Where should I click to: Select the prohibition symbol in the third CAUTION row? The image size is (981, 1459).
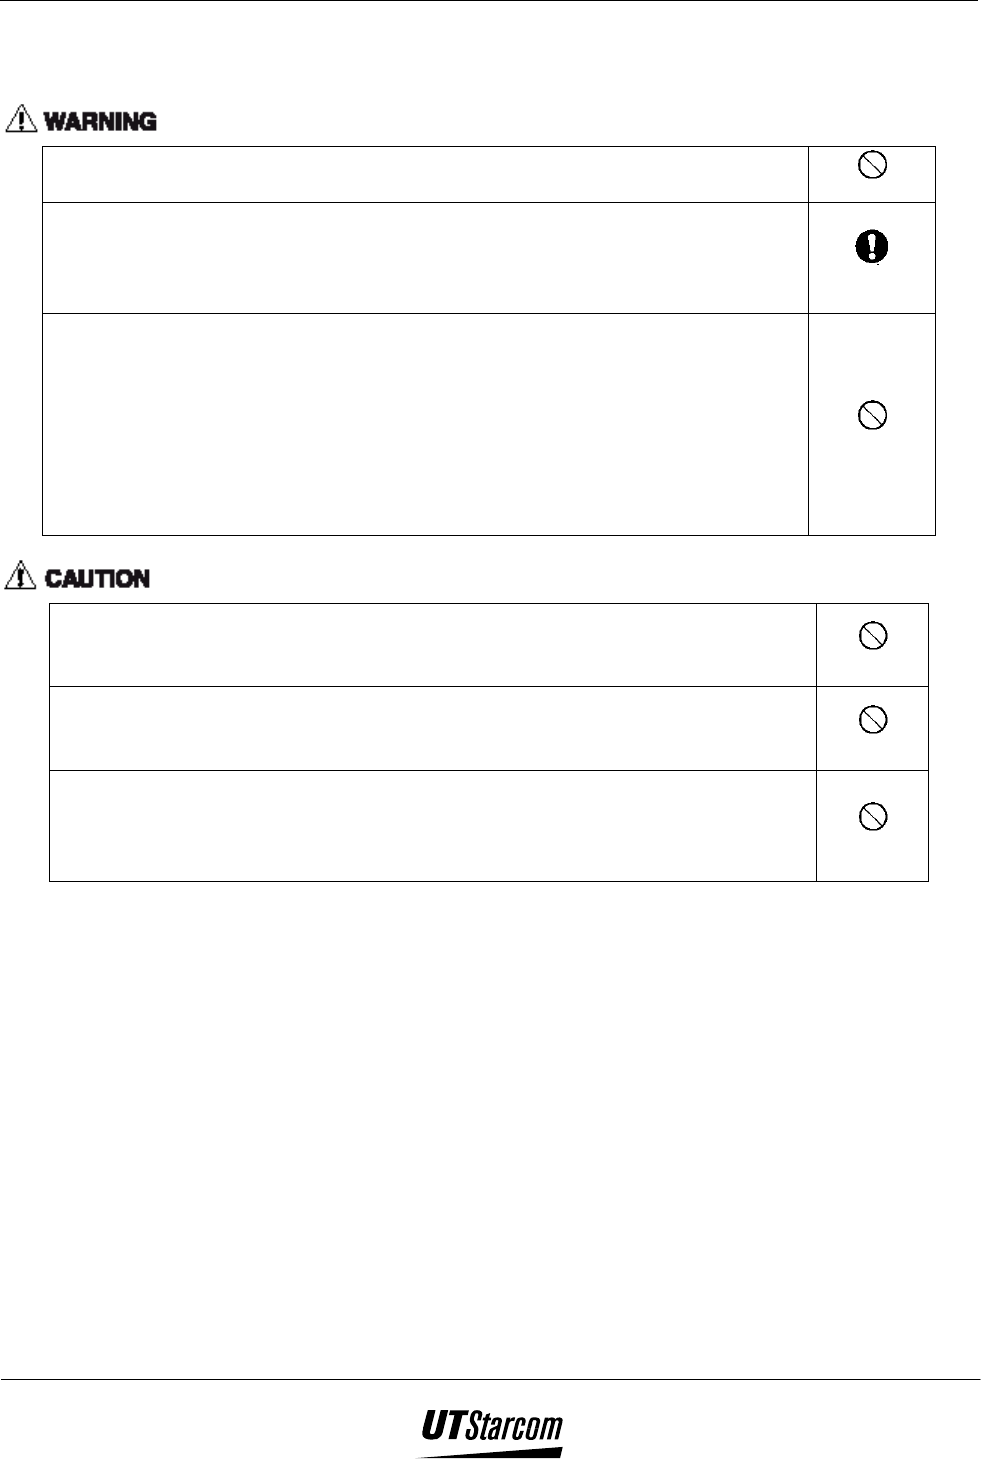872,817
